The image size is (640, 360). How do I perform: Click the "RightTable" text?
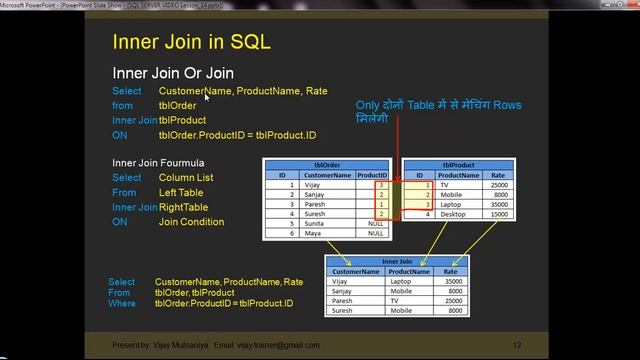pos(183,207)
